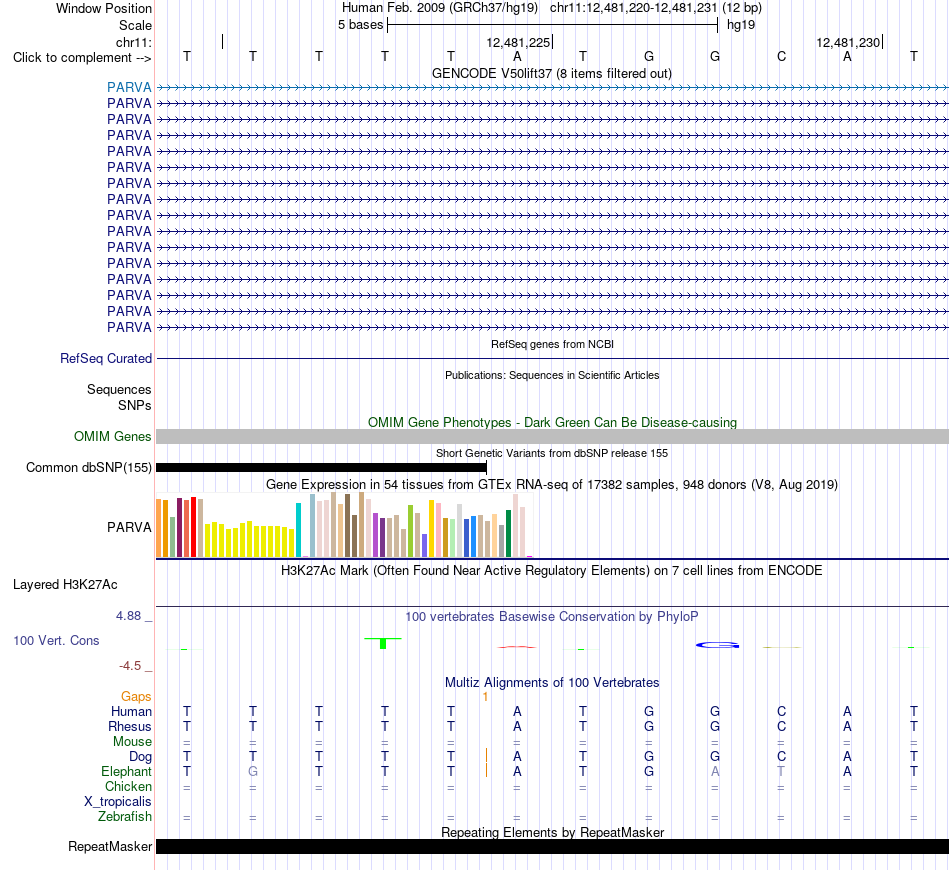Click the dark green bar in GTEx chart
The image size is (950, 870).
point(508,533)
